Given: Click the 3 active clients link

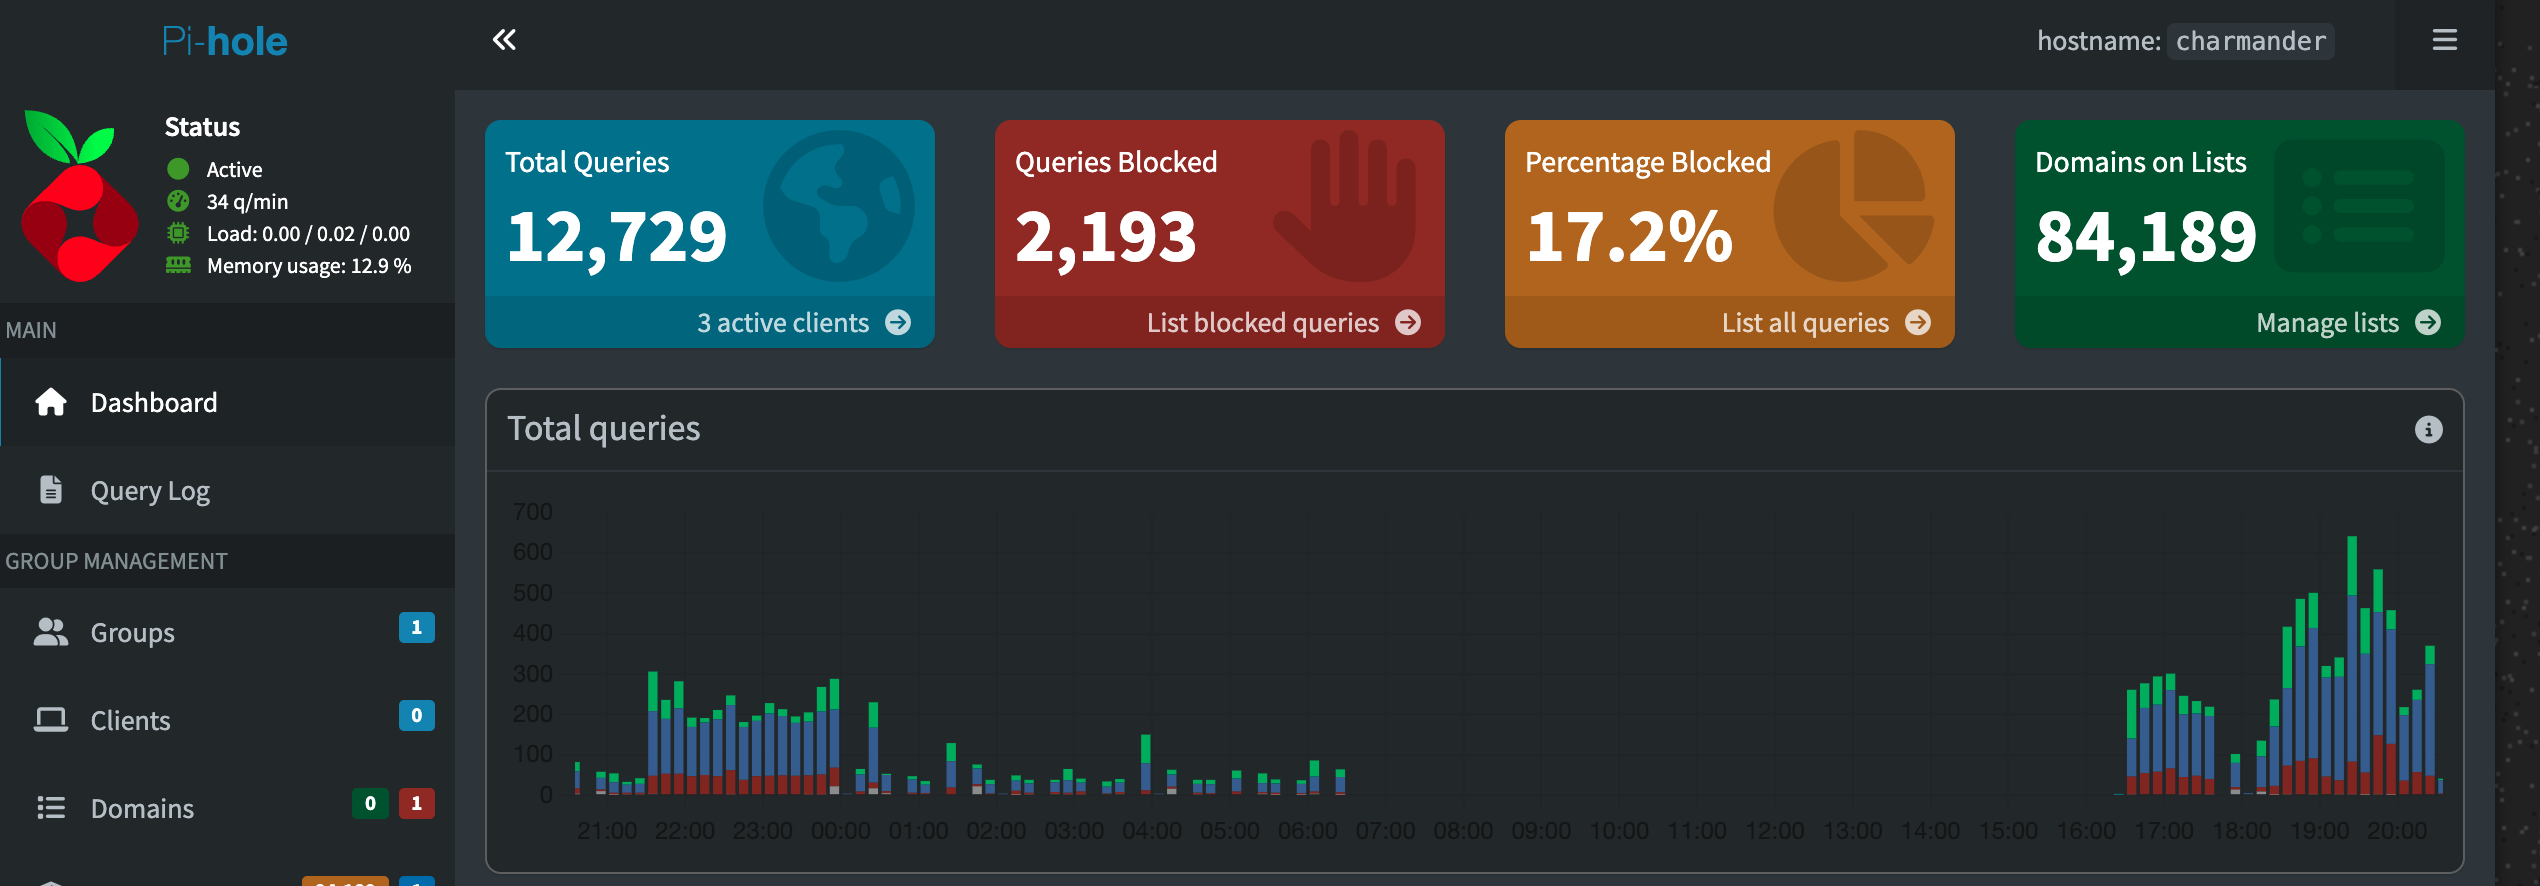Looking at the screenshot, I should pyautogui.click(x=782, y=323).
